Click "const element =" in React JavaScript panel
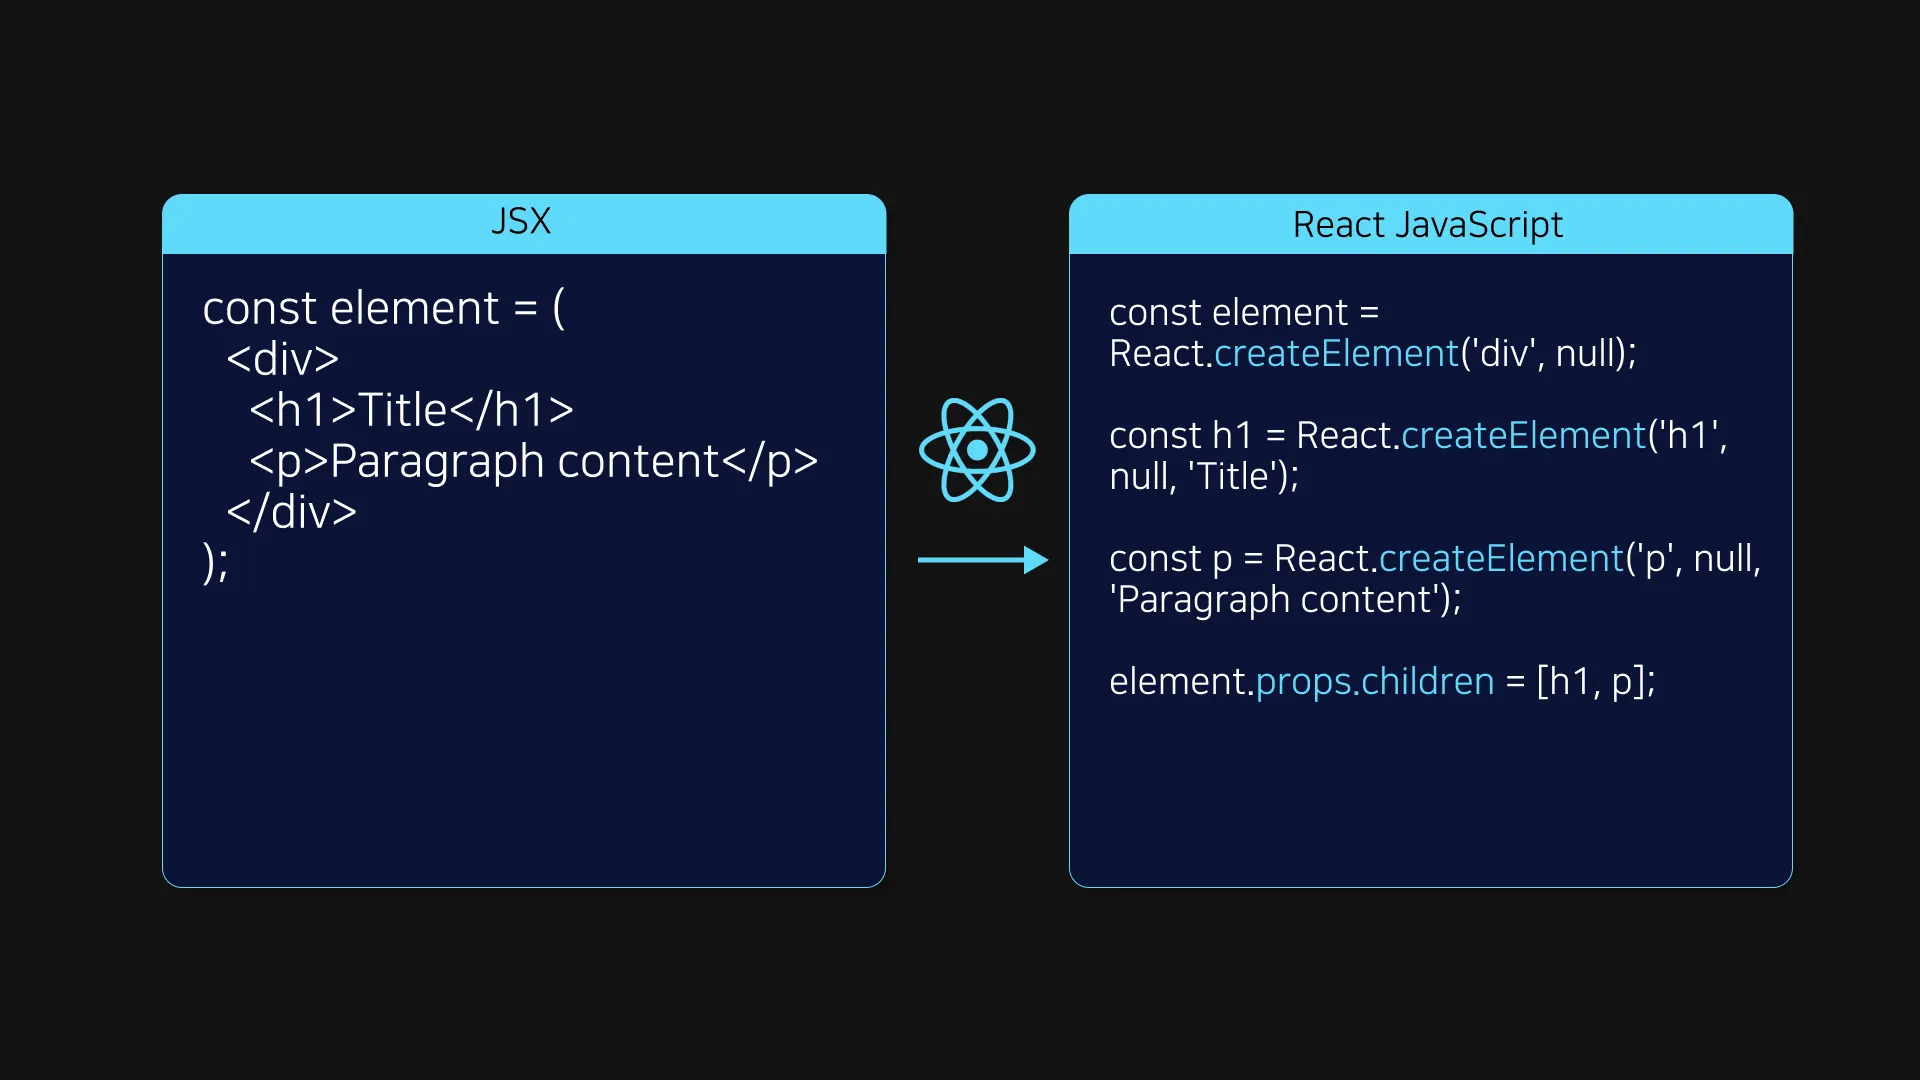The height and width of the screenshot is (1080, 1920). pyautogui.click(x=1244, y=313)
